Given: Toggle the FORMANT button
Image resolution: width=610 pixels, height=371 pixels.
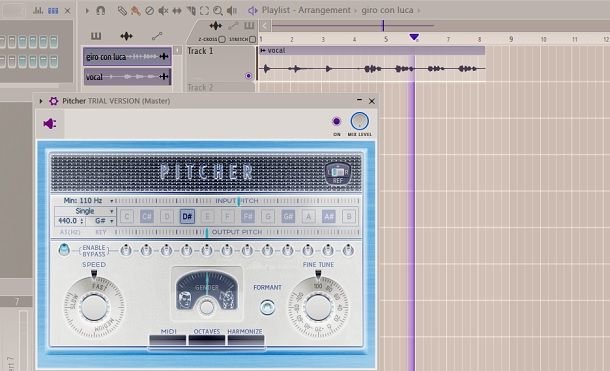Looking at the screenshot, I should click(x=267, y=307).
